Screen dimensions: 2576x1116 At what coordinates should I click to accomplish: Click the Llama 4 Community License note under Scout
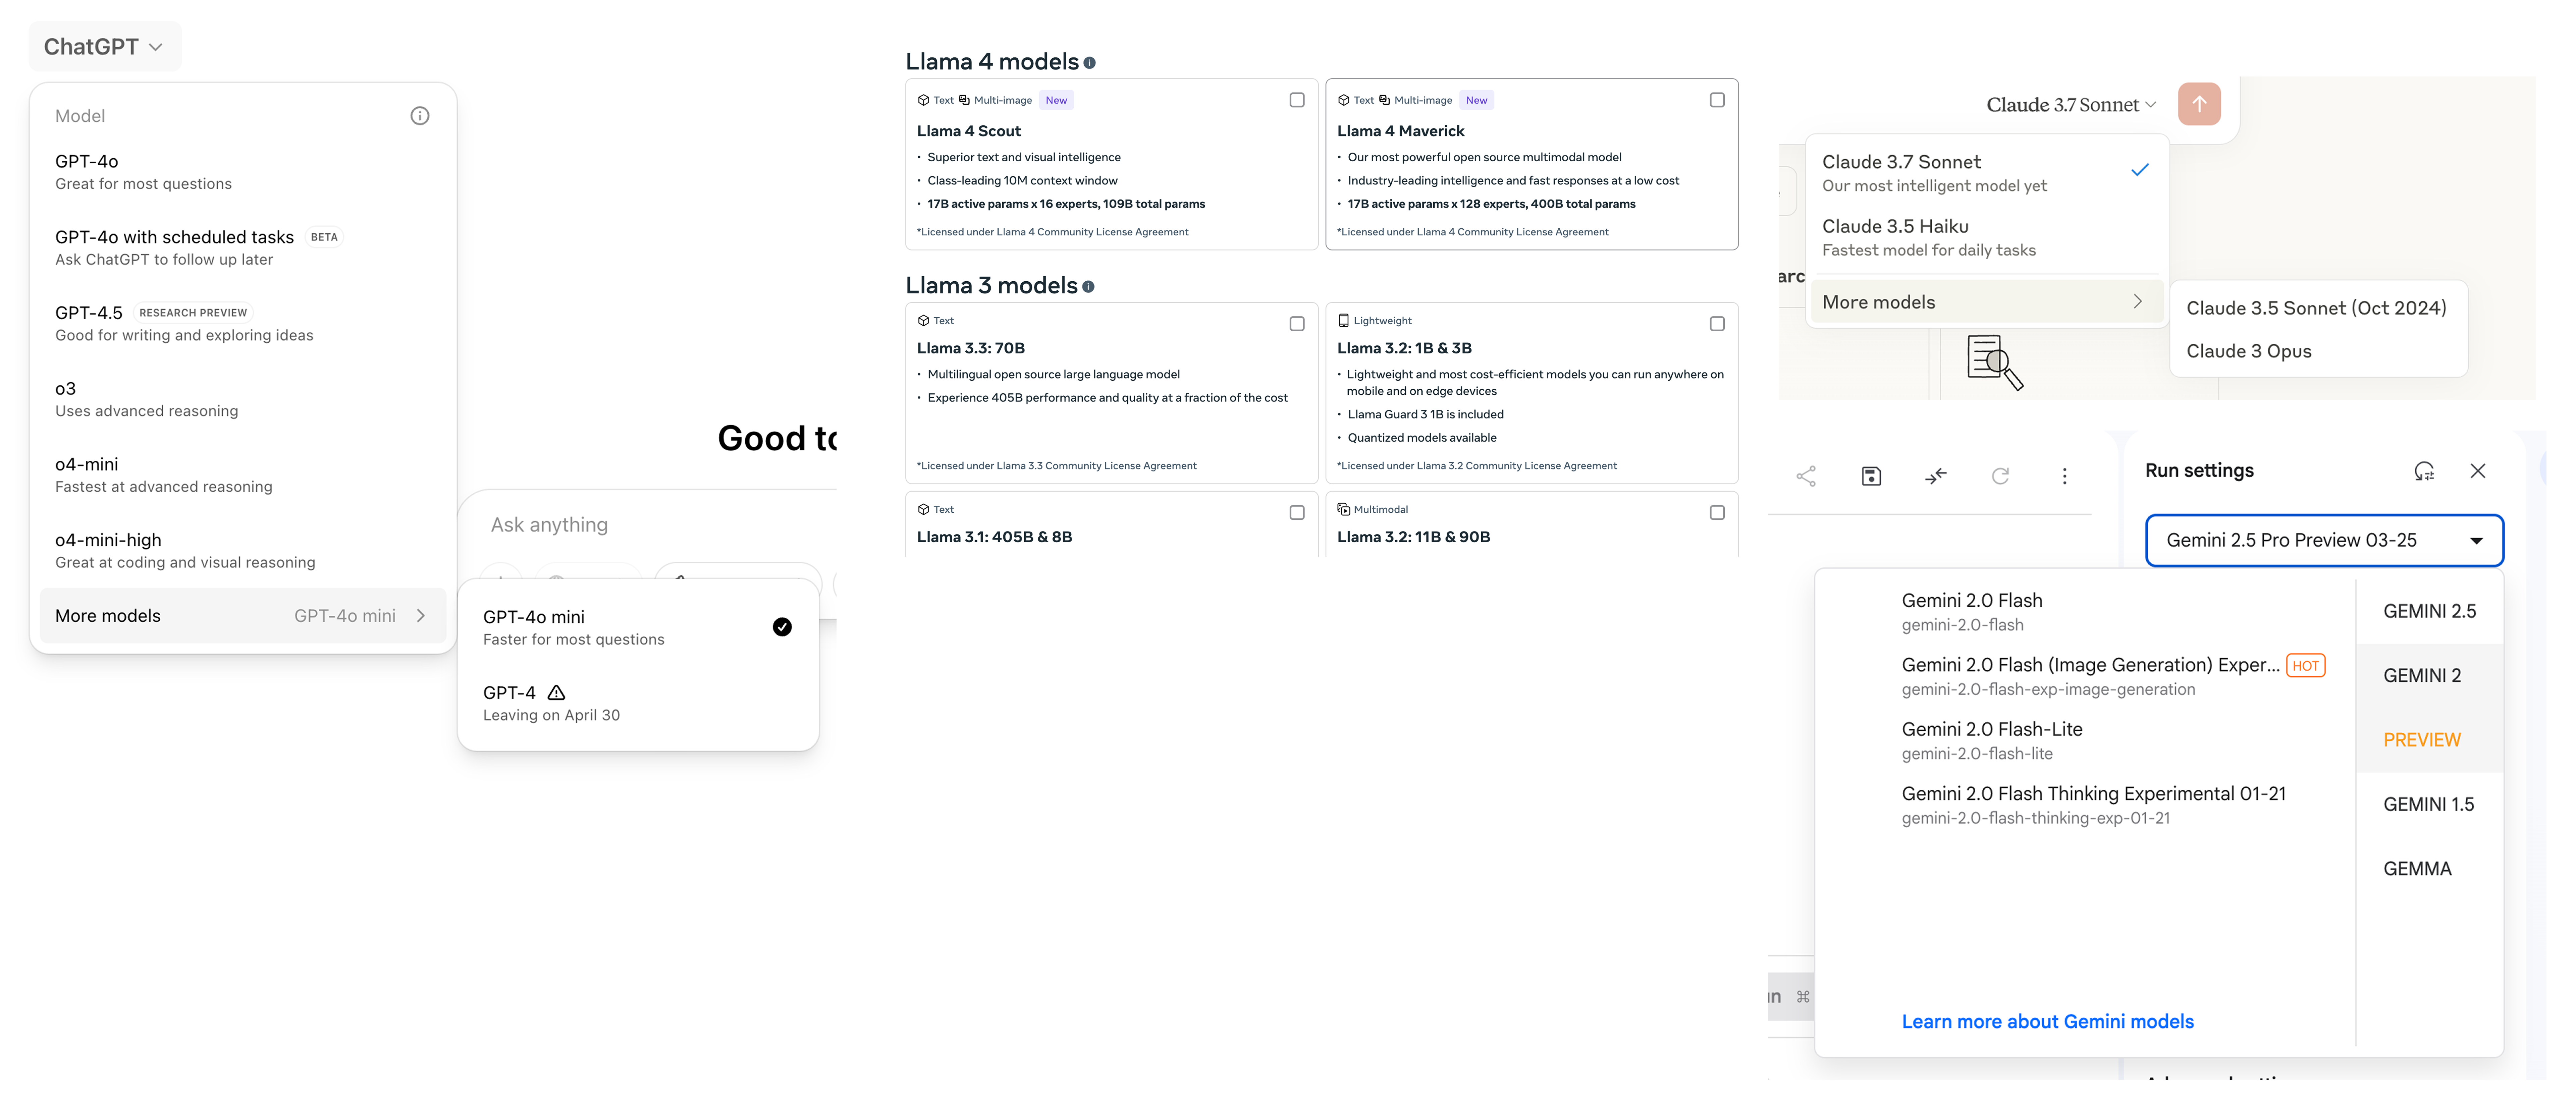pyautogui.click(x=1053, y=232)
